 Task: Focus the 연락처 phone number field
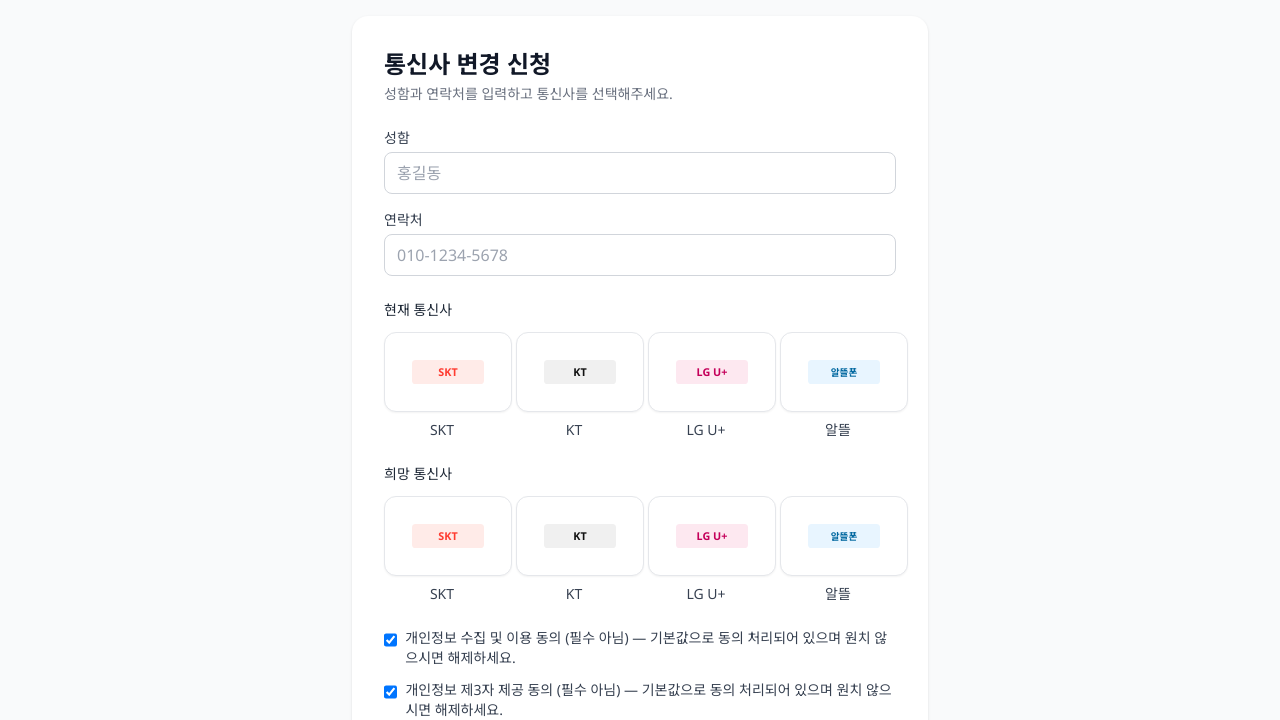point(640,255)
